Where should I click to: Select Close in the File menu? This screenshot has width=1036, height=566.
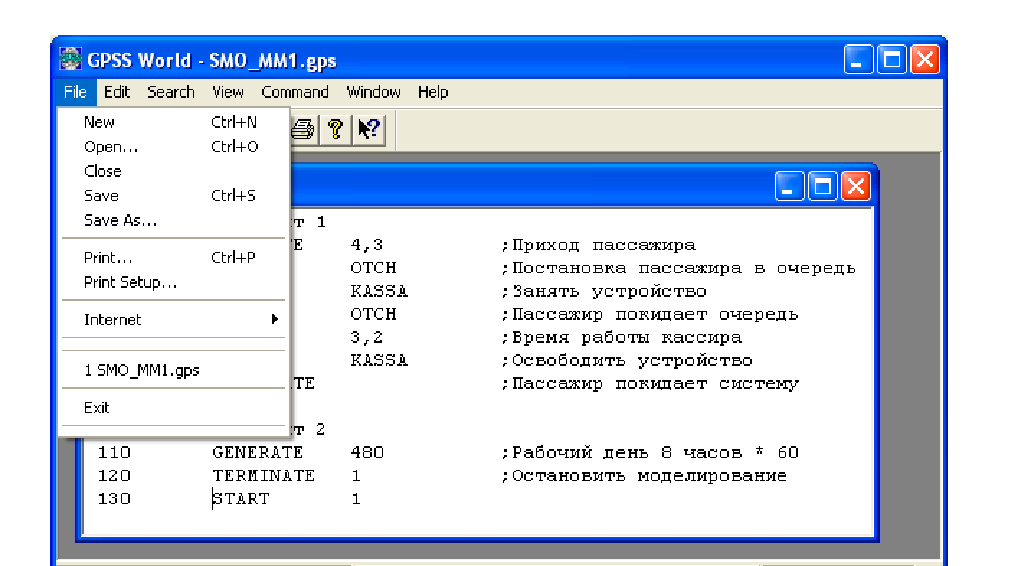[174, 171]
